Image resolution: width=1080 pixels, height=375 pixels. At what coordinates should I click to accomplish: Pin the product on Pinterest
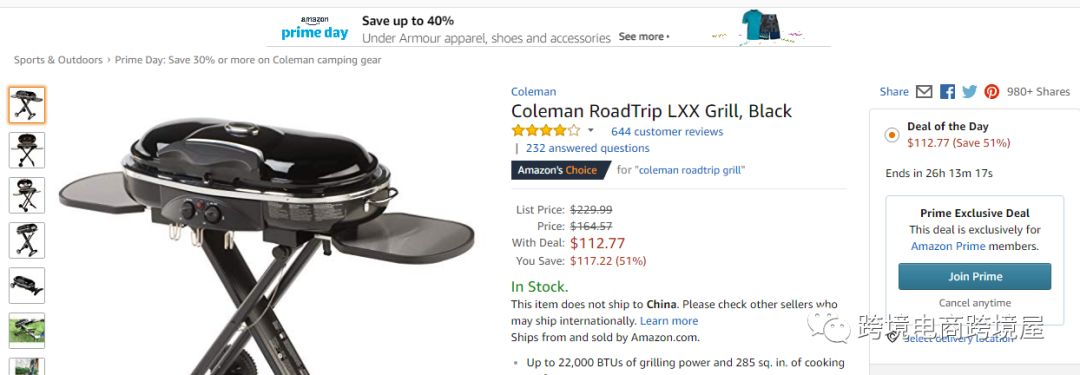tap(992, 92)
